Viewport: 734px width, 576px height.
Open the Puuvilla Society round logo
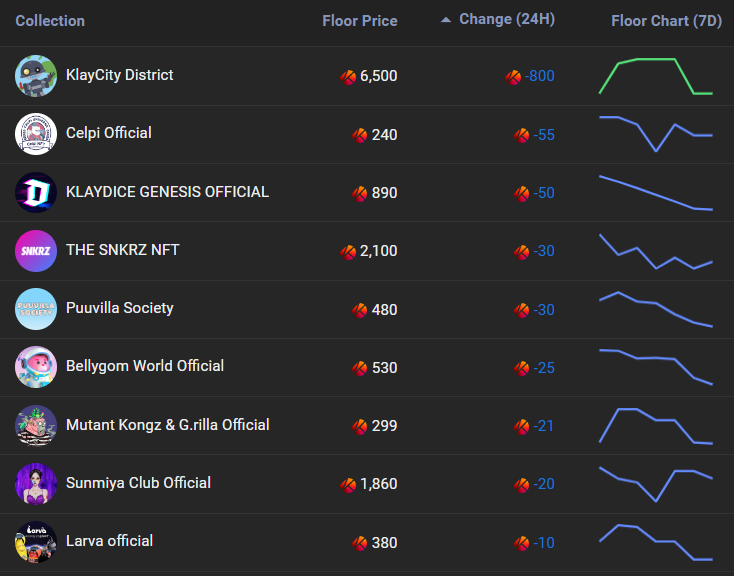click(x=36, y=309)
